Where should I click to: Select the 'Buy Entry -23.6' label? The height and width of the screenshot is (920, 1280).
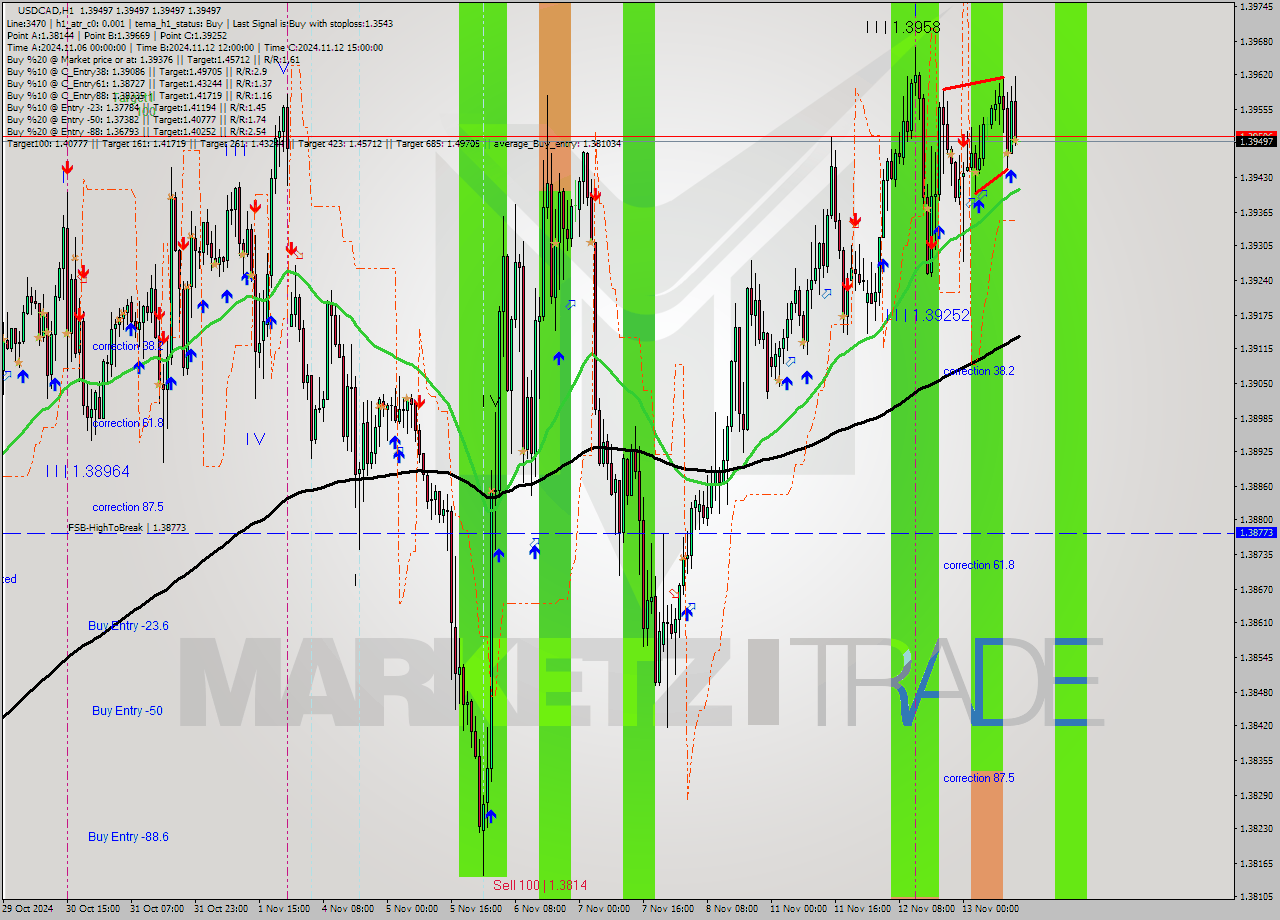tap(128, 626)
